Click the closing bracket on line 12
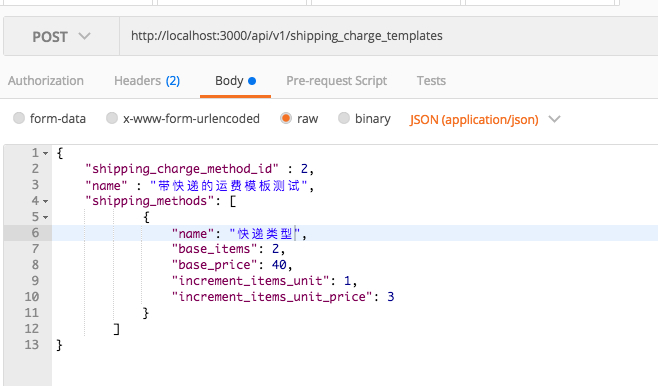The height and width of the screenshot is (386, 658). [x=117, y=329]
